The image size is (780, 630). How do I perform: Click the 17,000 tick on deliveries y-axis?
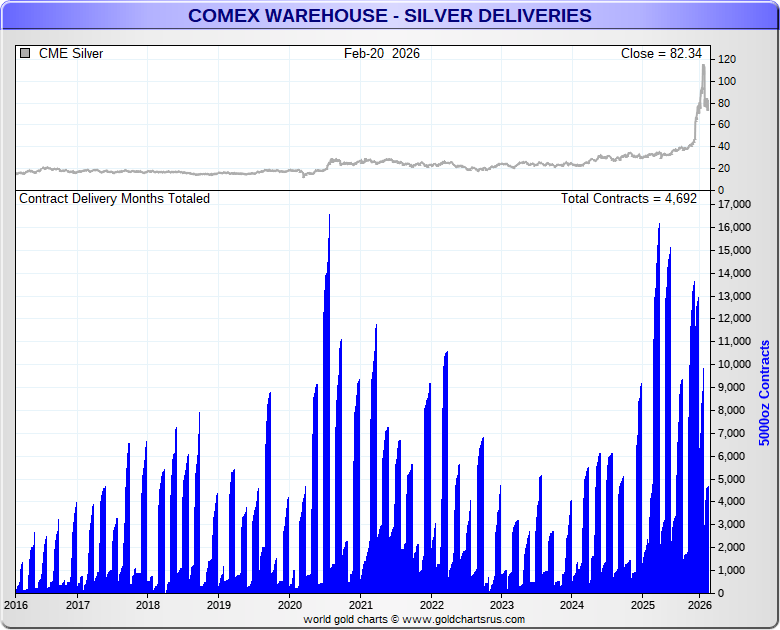click(x=735, y=205)
